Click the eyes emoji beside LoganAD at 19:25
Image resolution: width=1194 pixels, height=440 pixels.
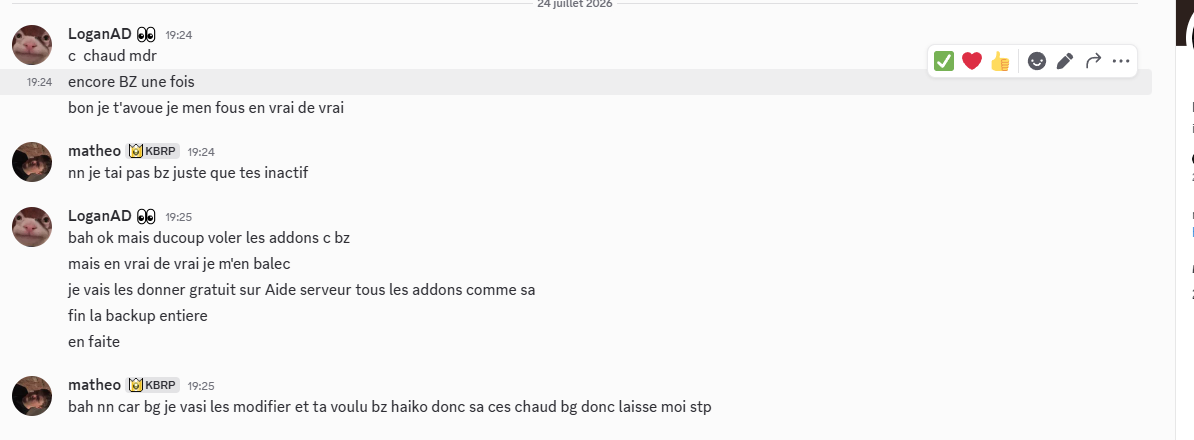[x=146, y=216]
